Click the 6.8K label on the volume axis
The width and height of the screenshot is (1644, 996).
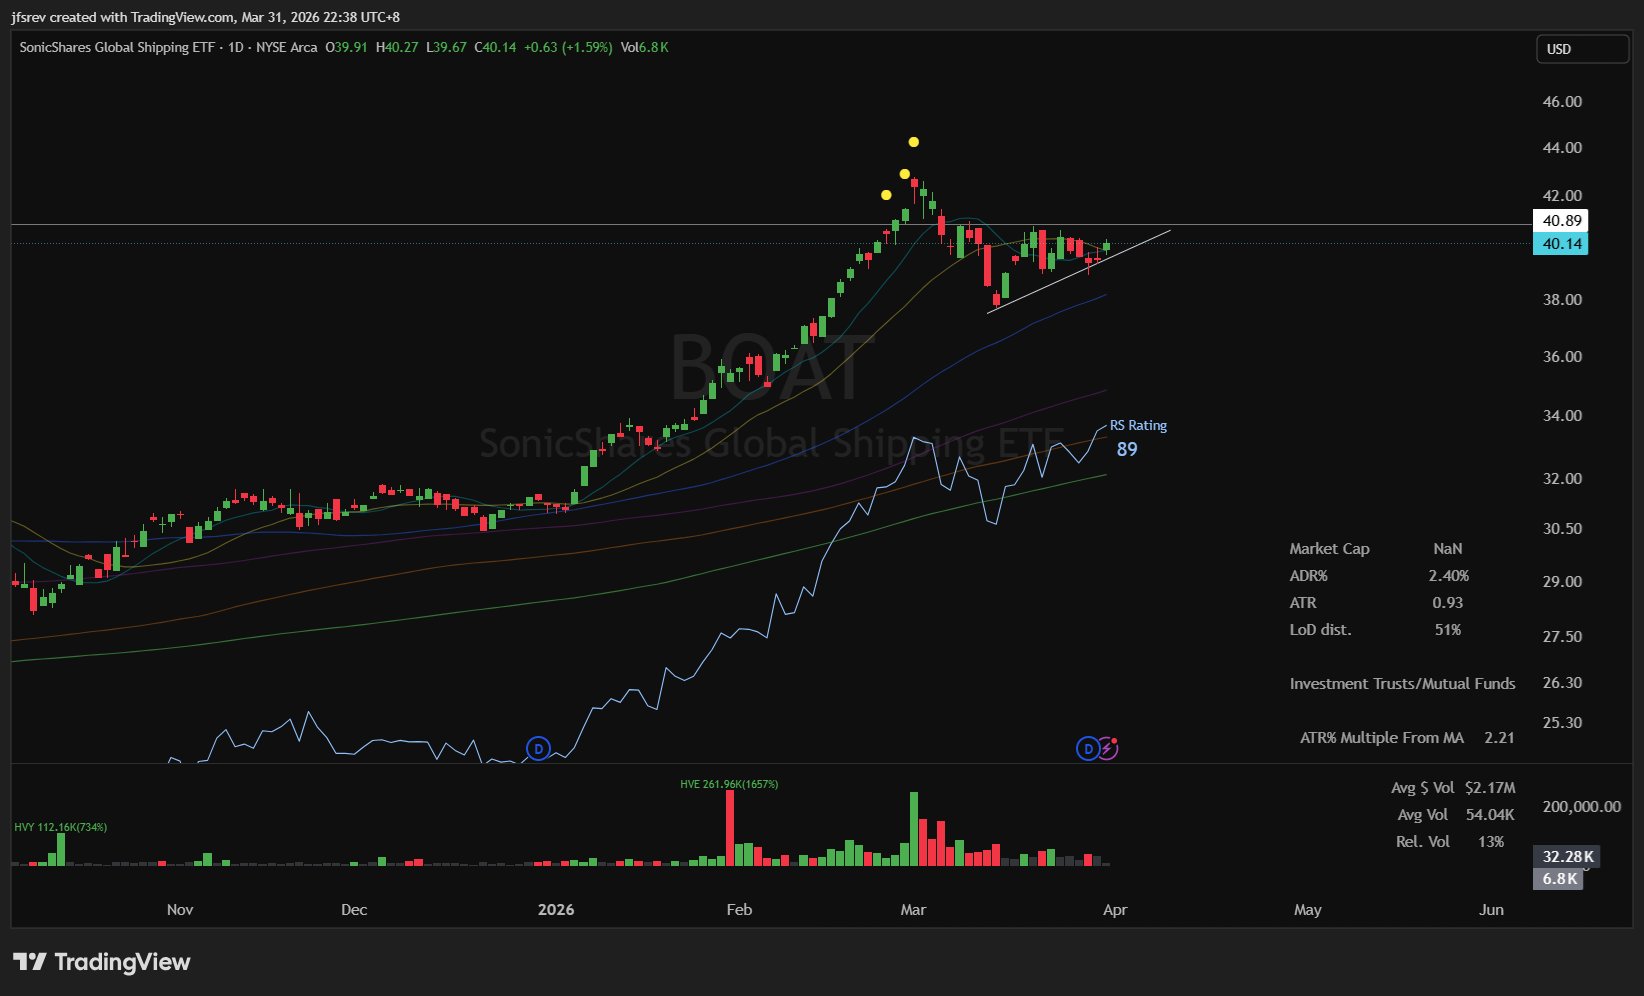coord(1559,879)
